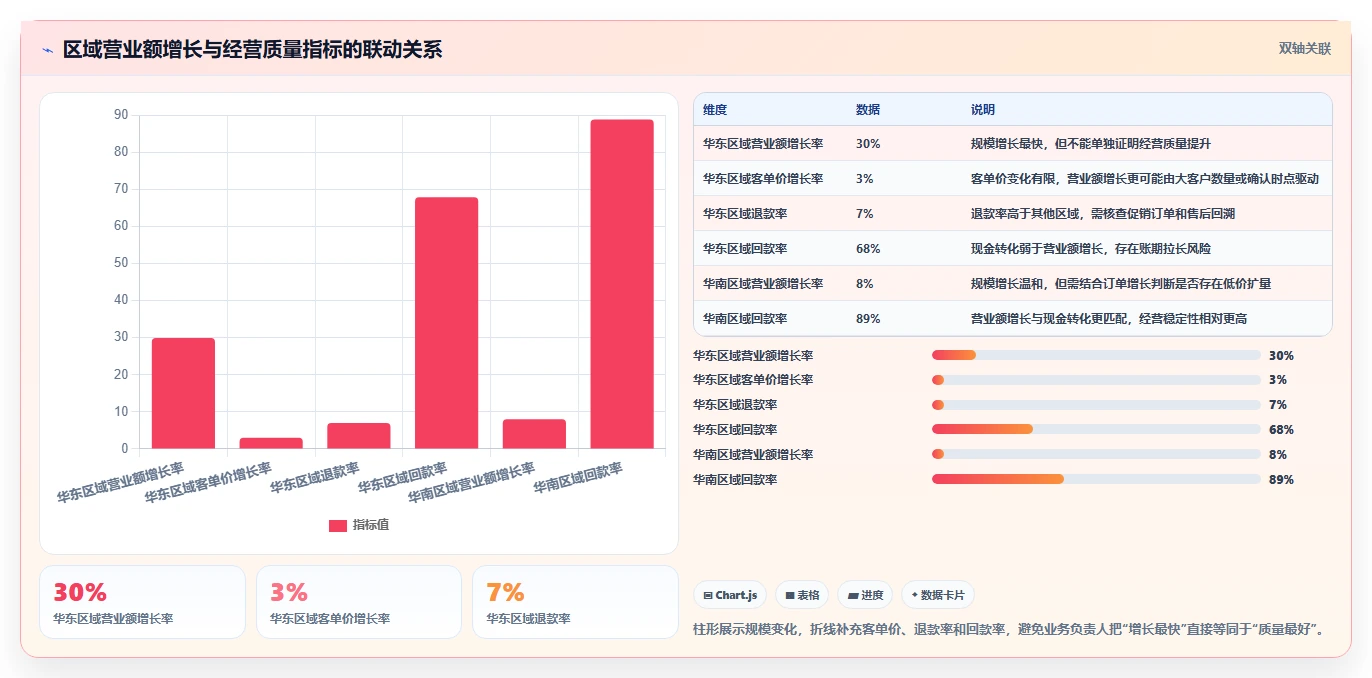Click the 华东区域退款率 progress bar
Screen dimensions: 1372x678
point(1096,405)
